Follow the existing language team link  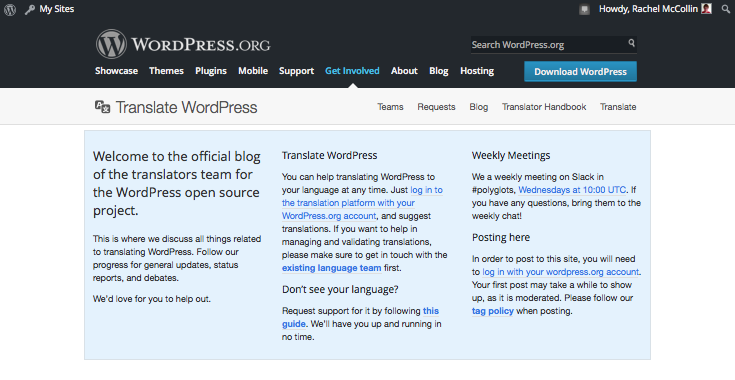pyautogui.click(x=331, y=268)
